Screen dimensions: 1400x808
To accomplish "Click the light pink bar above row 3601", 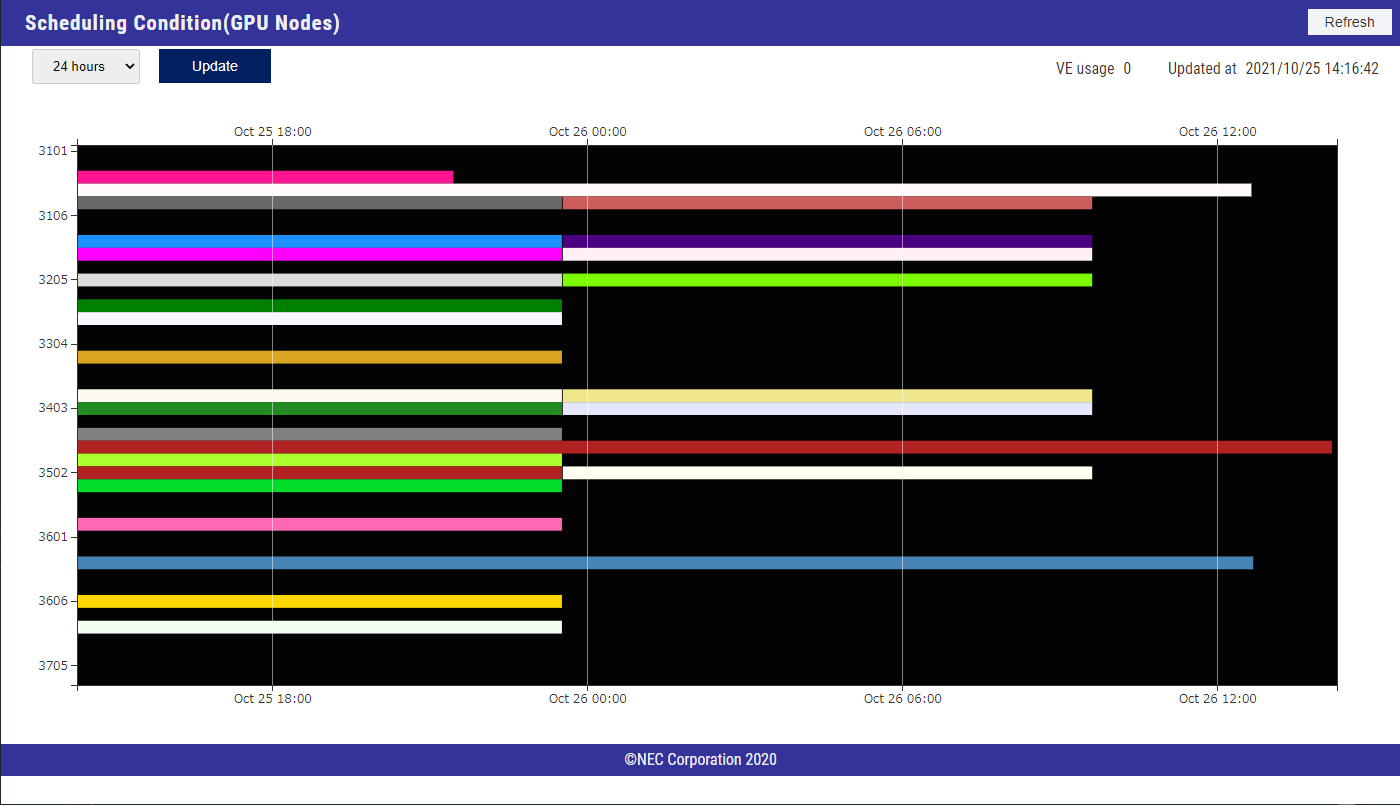I will pos(319,524).
